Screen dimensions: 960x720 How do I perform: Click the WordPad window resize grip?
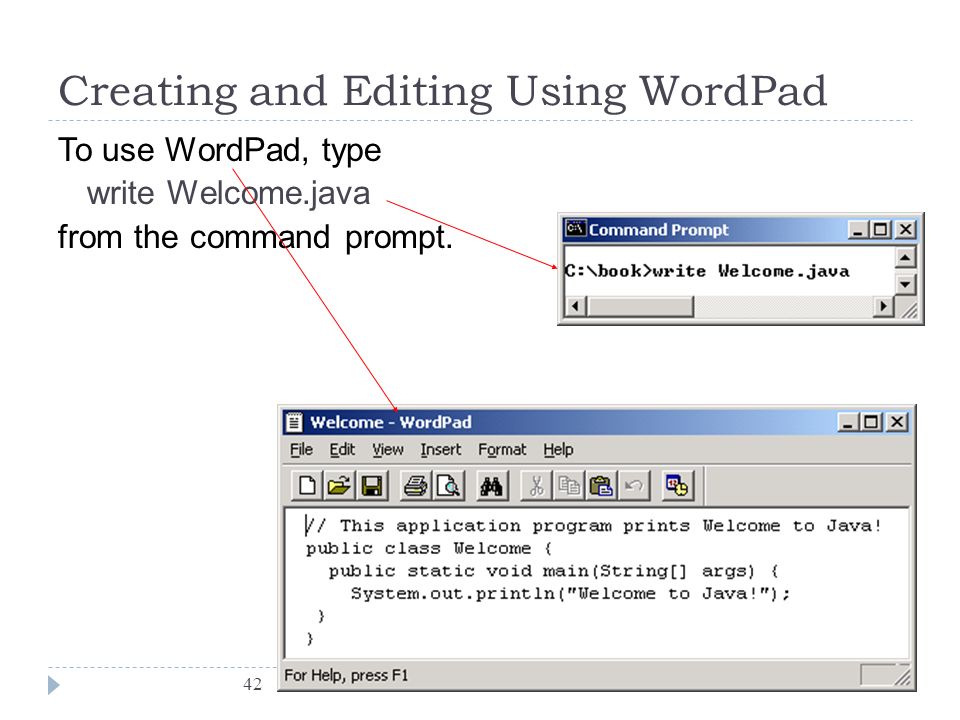(904, 676)
